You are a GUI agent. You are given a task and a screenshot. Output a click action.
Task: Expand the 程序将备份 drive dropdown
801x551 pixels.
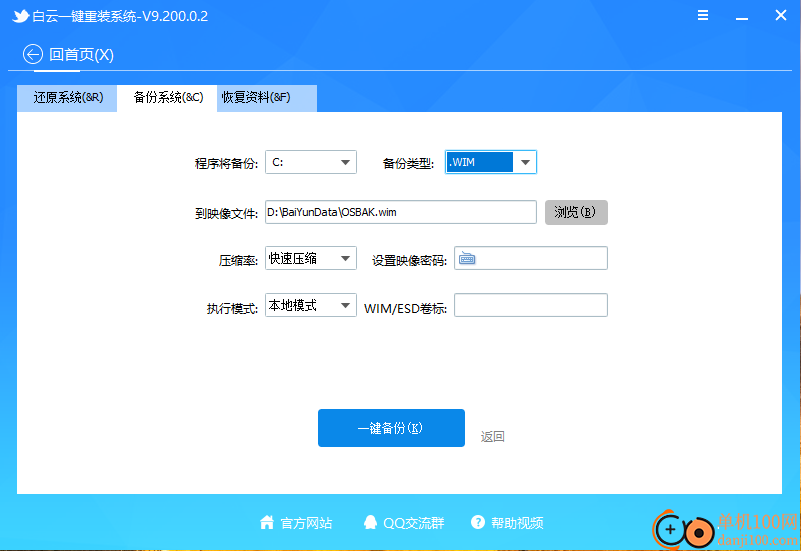click(x=311, y=162)
